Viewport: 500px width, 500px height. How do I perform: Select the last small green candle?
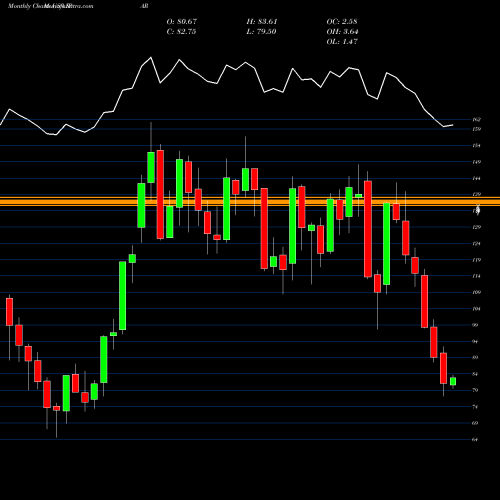(x=453, y=381)
